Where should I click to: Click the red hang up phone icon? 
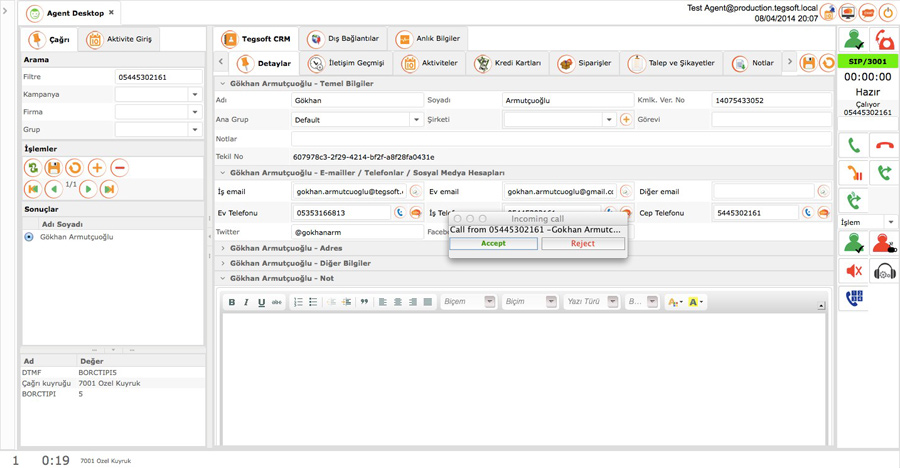pyautogui.click(x=884, y=146)
